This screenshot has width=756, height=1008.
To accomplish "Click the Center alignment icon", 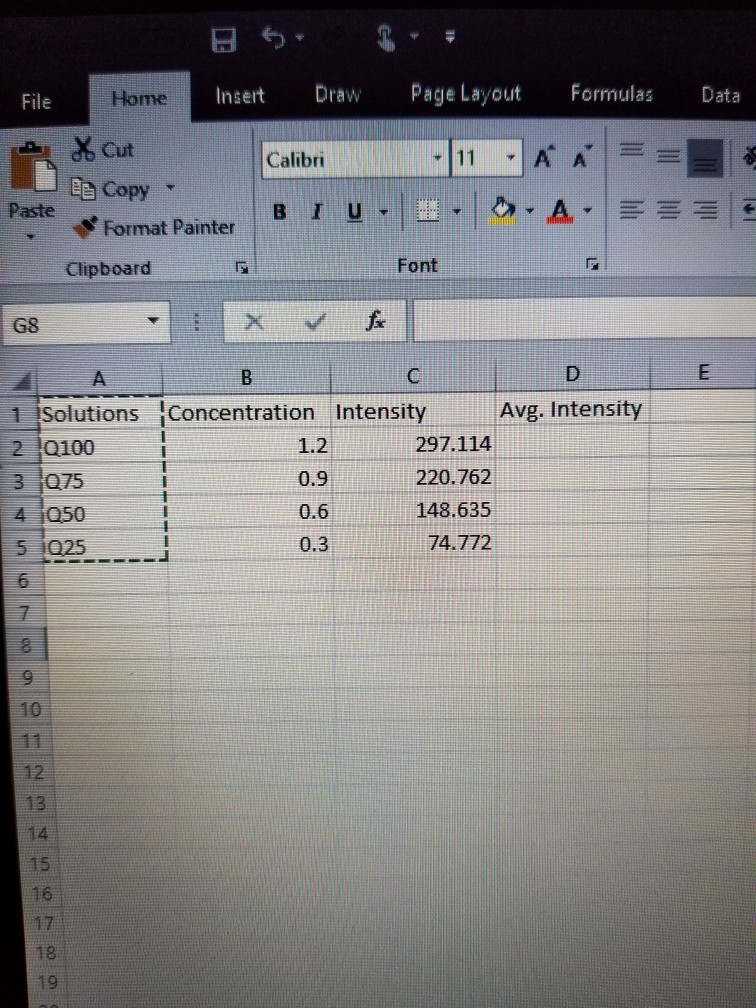I will pyautogui.click(x=669, y=210).
